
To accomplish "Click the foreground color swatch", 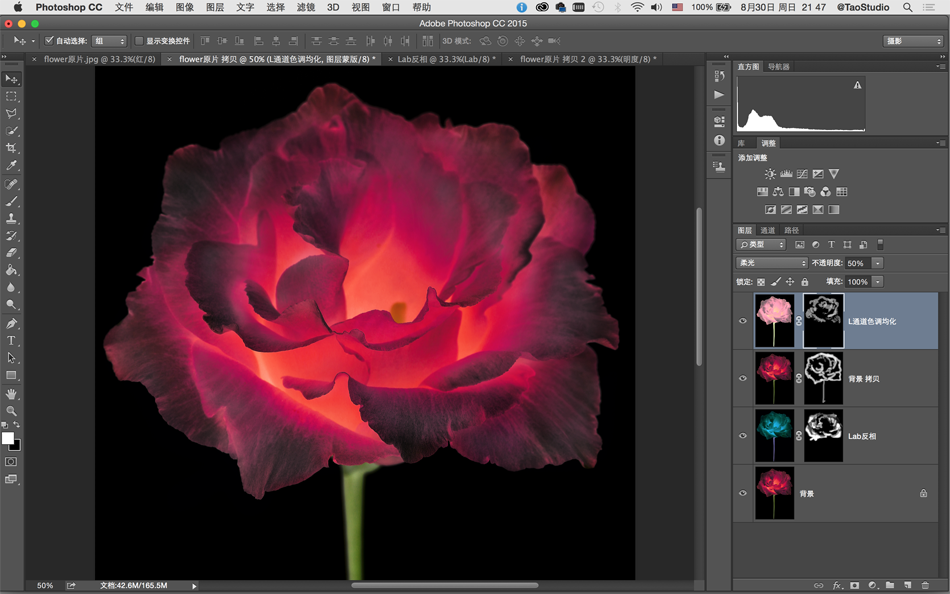I will click(7, 438).
